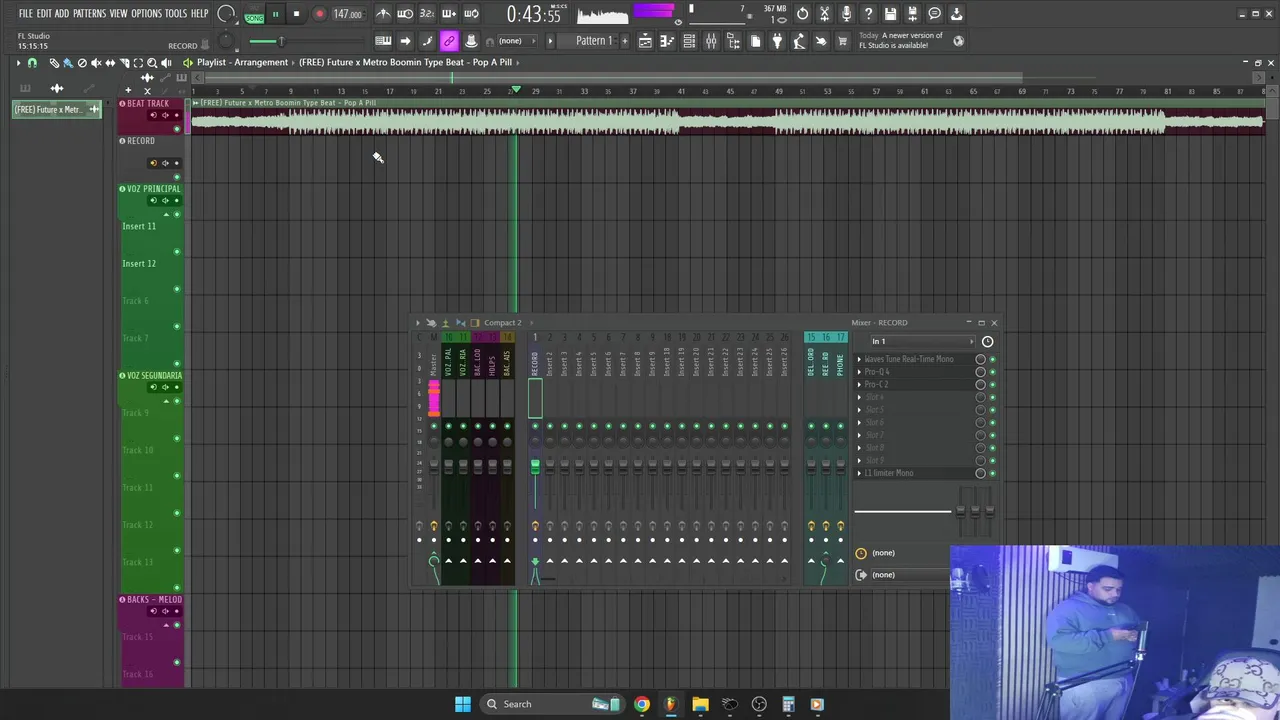Image resolution: width=1280 pixels, height=720 pixels.
Task: Open the mixer view icon
Action: coord(711,41)
